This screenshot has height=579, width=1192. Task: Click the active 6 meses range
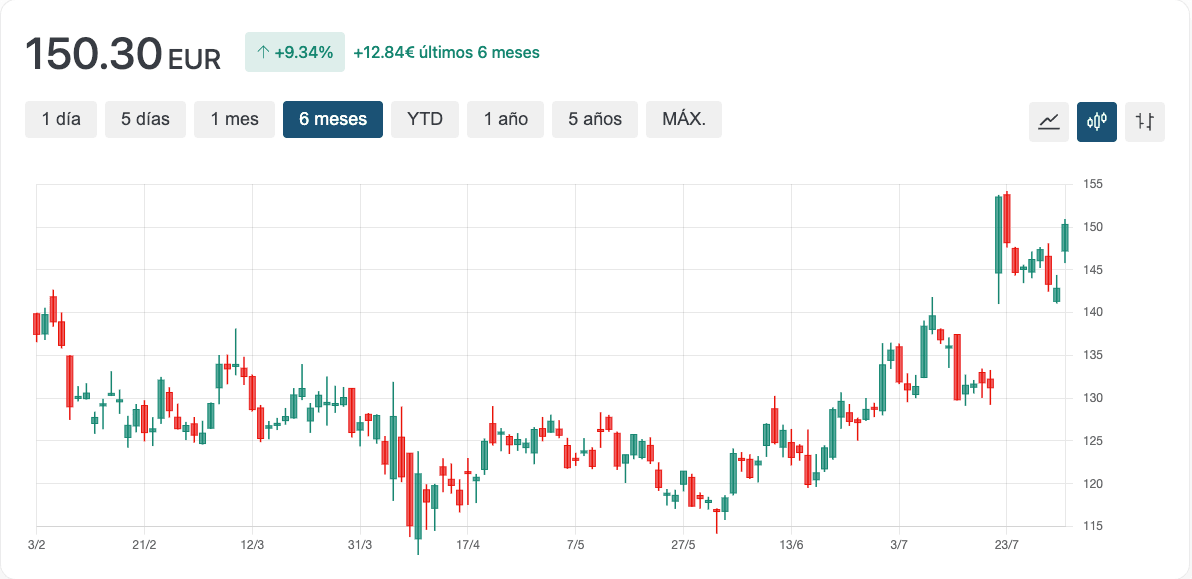[333, 119]
